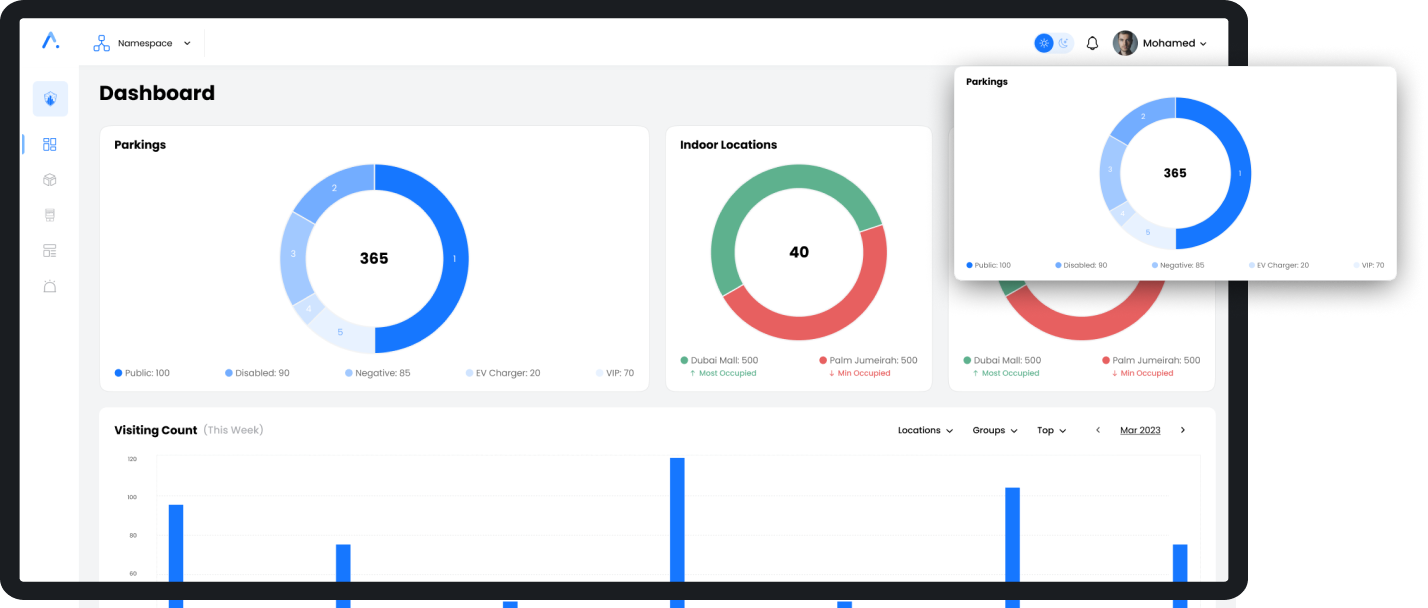Select the shield icon in the sidebar

[50, 99]
